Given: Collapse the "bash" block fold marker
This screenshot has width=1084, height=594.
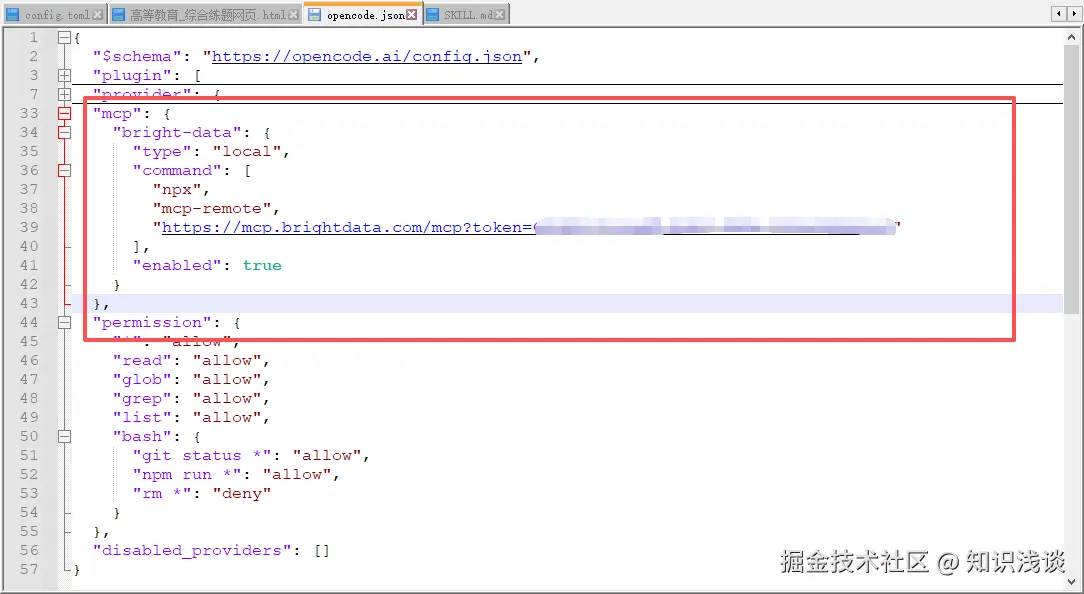Looking at the screenshot, I should (x=64, y=436).
